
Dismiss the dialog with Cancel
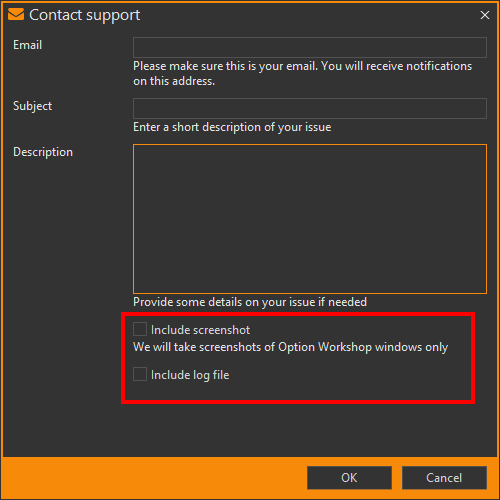point(444,478)
